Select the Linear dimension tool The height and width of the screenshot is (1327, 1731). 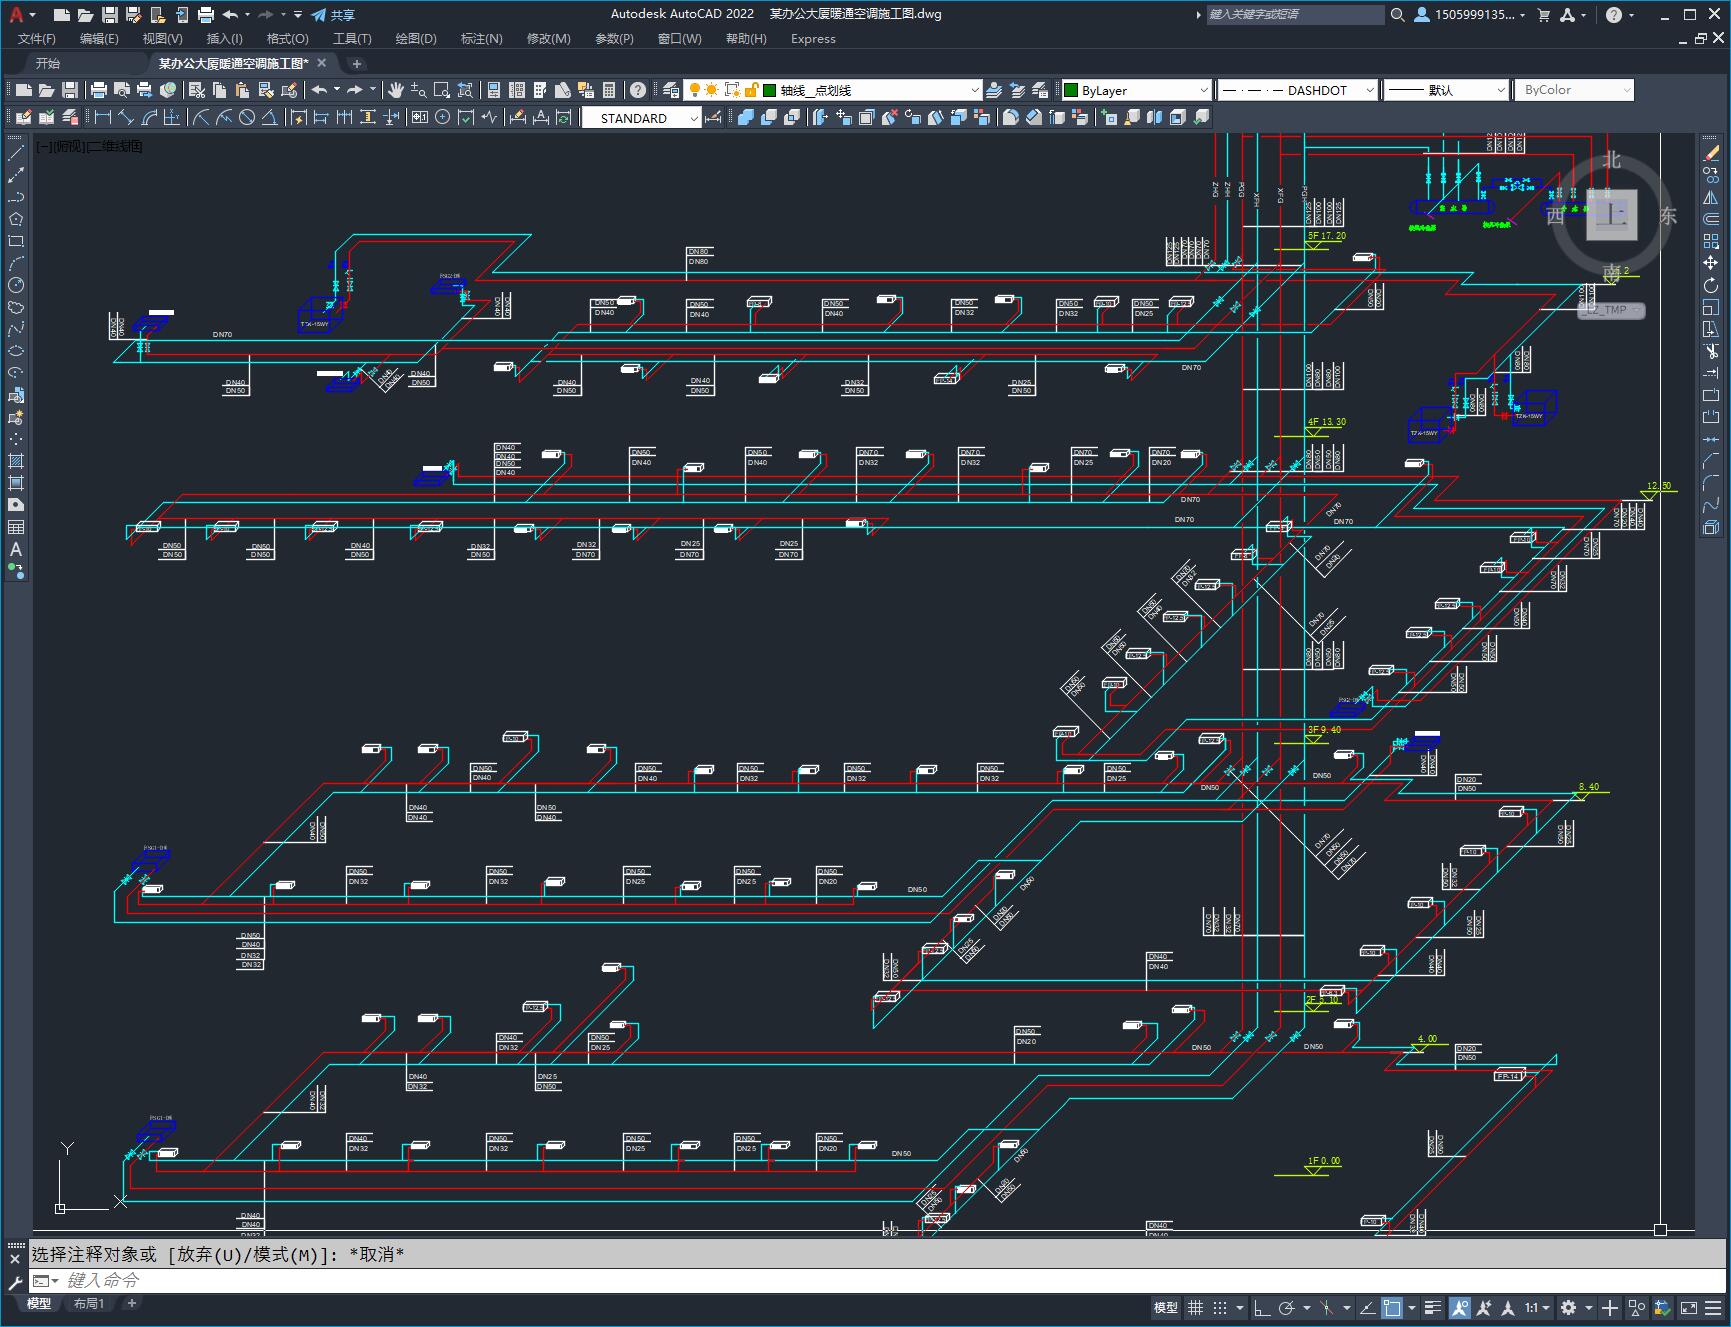(102, 118)
